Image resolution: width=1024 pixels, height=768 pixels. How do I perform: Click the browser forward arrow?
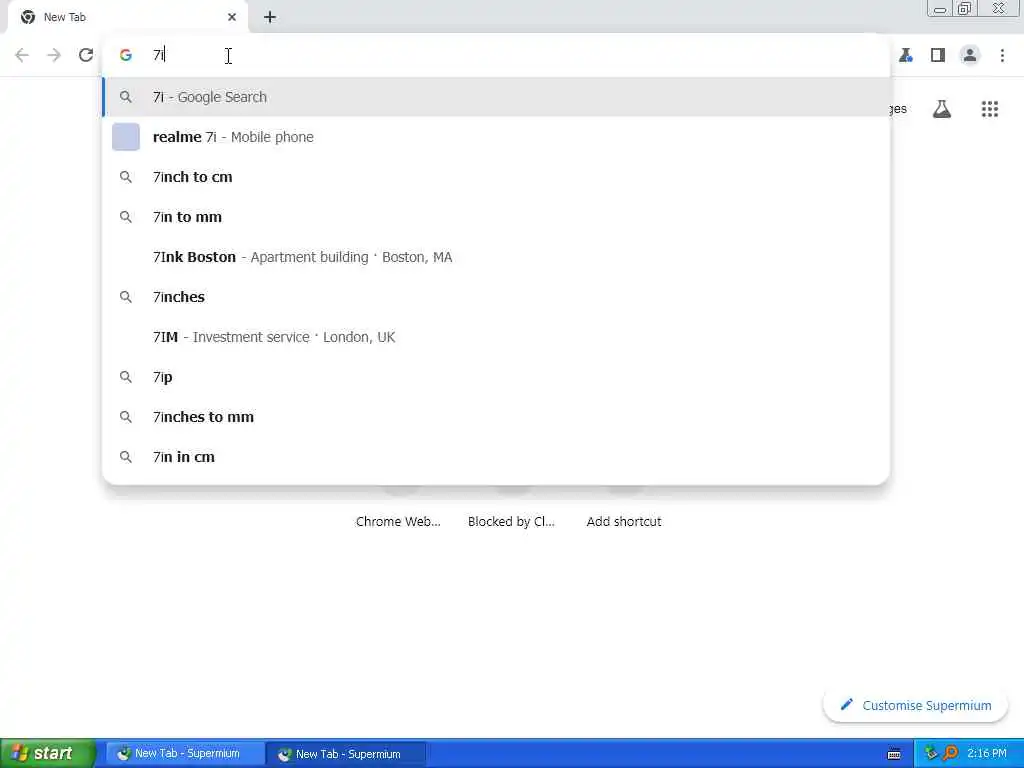tap(54, 55)
